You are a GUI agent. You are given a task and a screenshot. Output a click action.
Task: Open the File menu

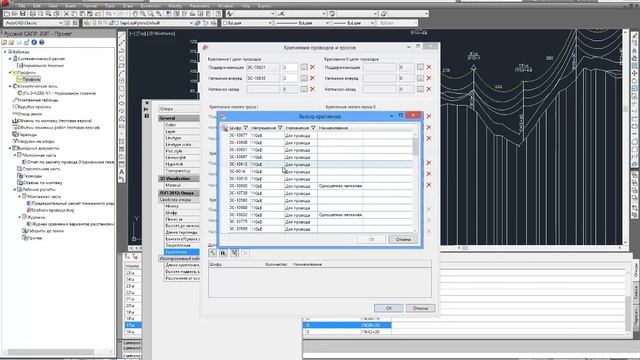pyautogui.click(x=22, y=6)
